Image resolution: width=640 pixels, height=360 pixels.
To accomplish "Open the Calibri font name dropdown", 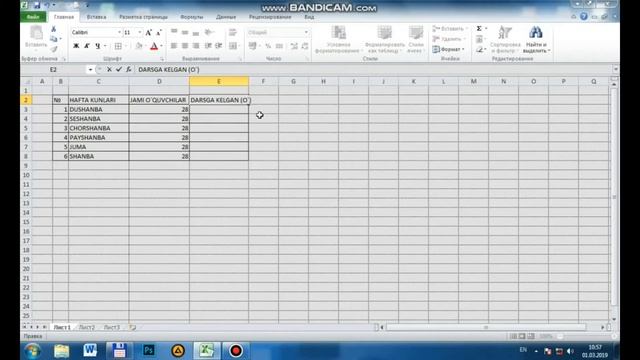I will pyautogui.click(x=119, y=32).
